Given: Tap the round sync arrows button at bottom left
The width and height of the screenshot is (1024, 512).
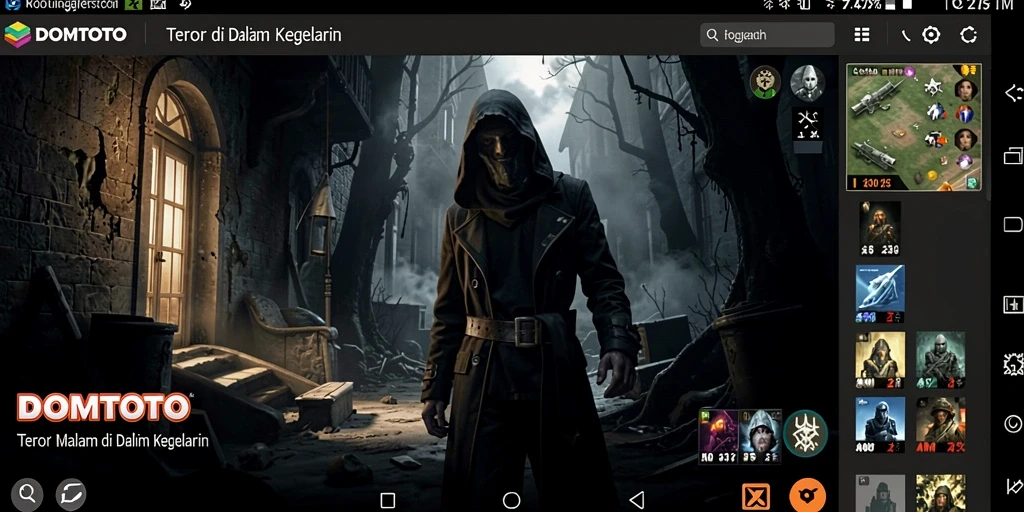Looking at the screenshot, I should (71, 494).
